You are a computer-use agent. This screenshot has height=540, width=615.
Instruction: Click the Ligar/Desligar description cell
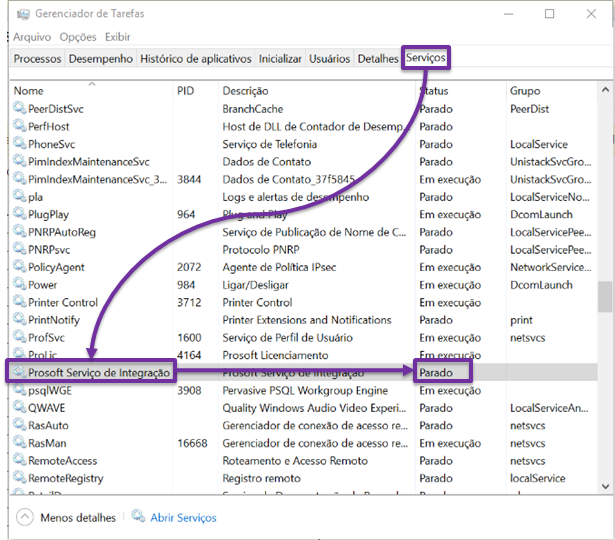pyautogui.click(x=255, y=285)
